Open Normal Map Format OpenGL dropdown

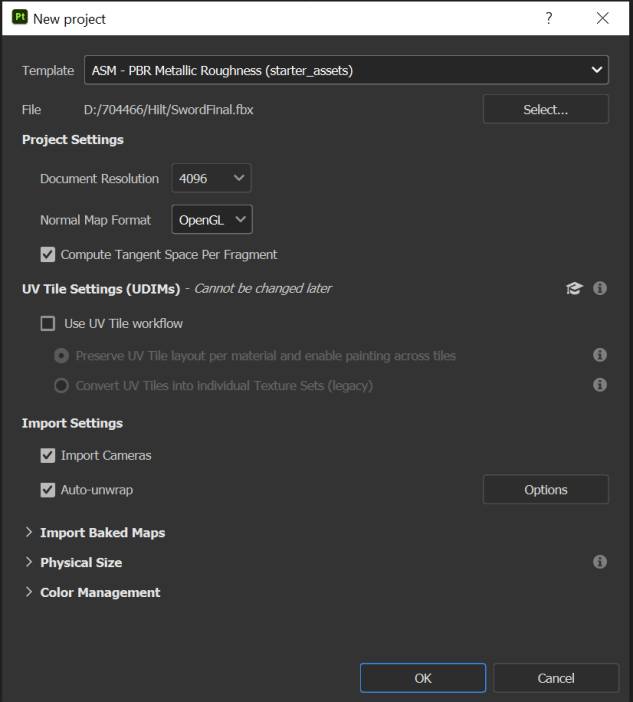212,220
